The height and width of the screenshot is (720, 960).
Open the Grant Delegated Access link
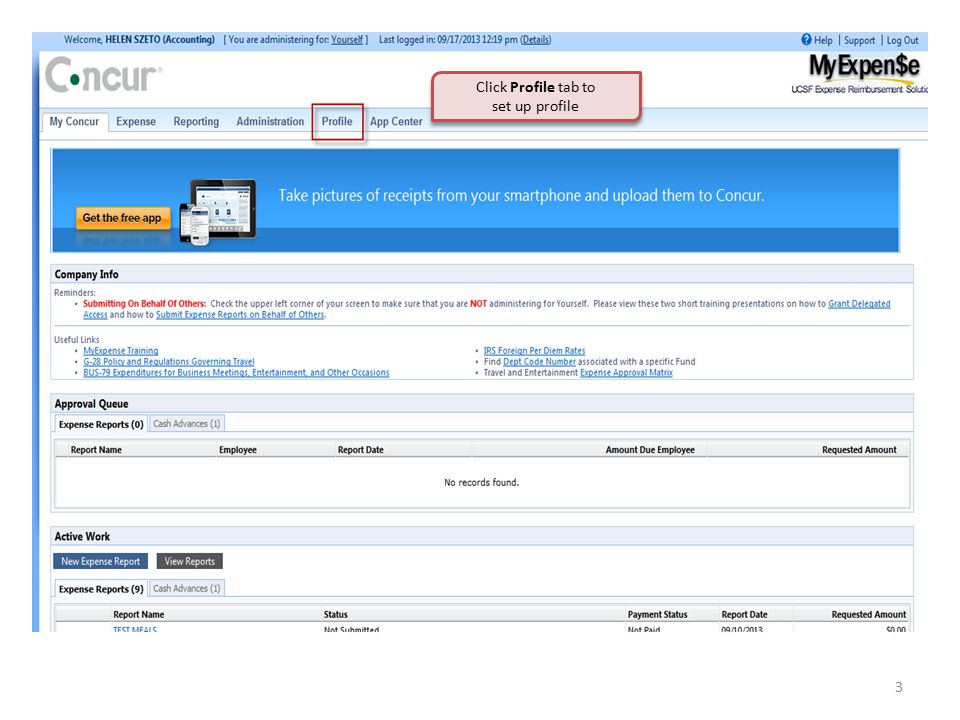(x=859, y=304)
